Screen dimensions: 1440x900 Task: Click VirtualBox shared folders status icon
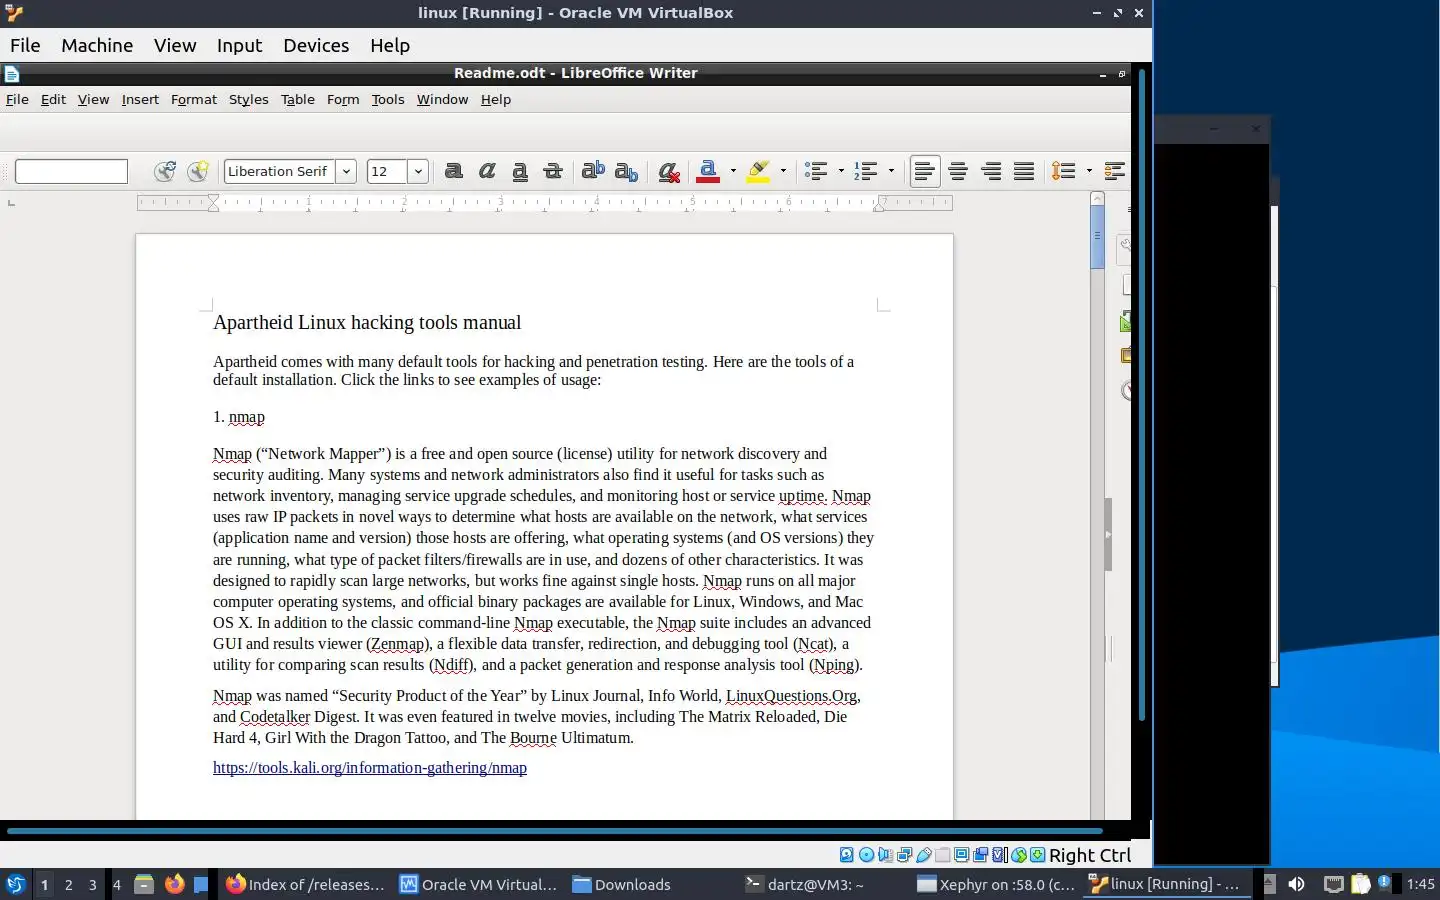pos(943,855)
